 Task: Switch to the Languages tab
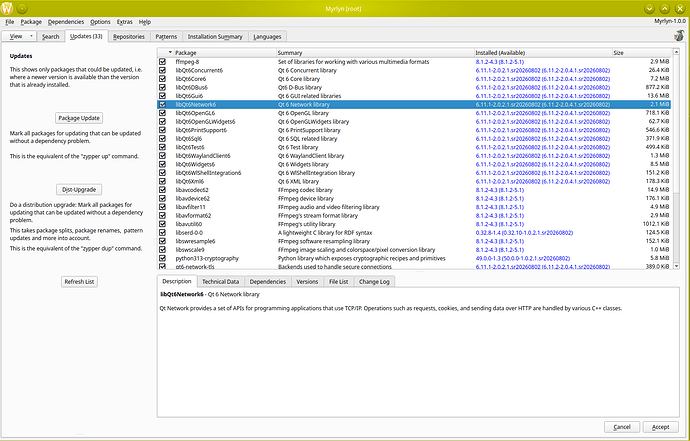[267, 37]
